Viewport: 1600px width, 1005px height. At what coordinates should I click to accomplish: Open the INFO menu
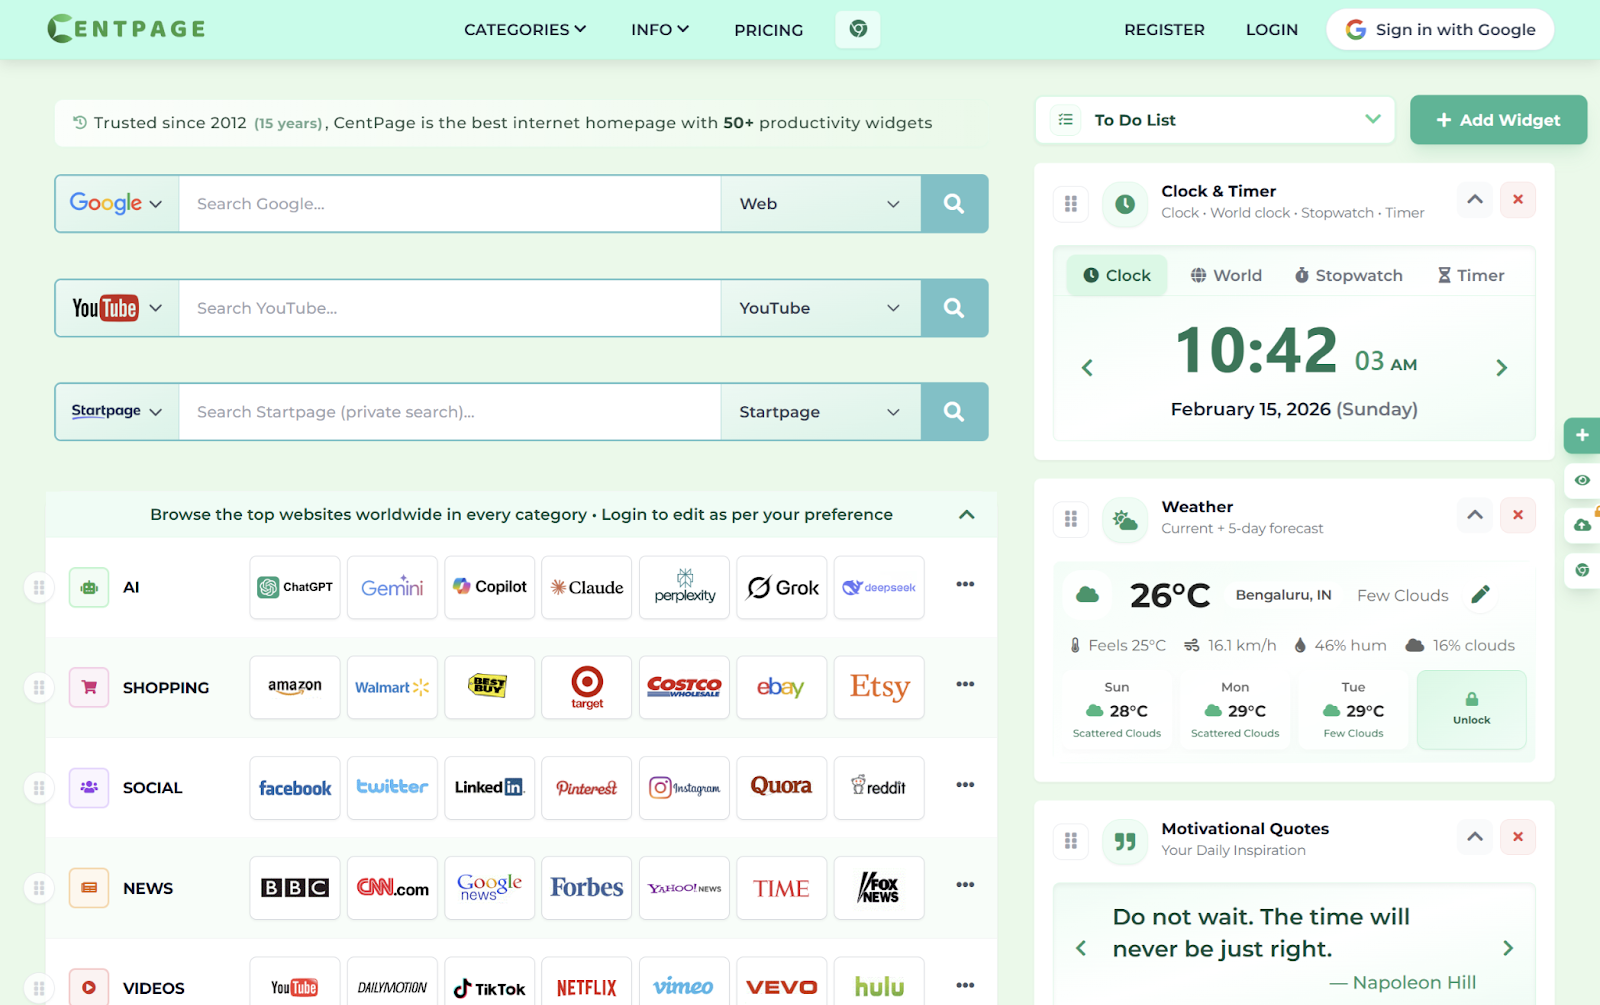(658, 29)
